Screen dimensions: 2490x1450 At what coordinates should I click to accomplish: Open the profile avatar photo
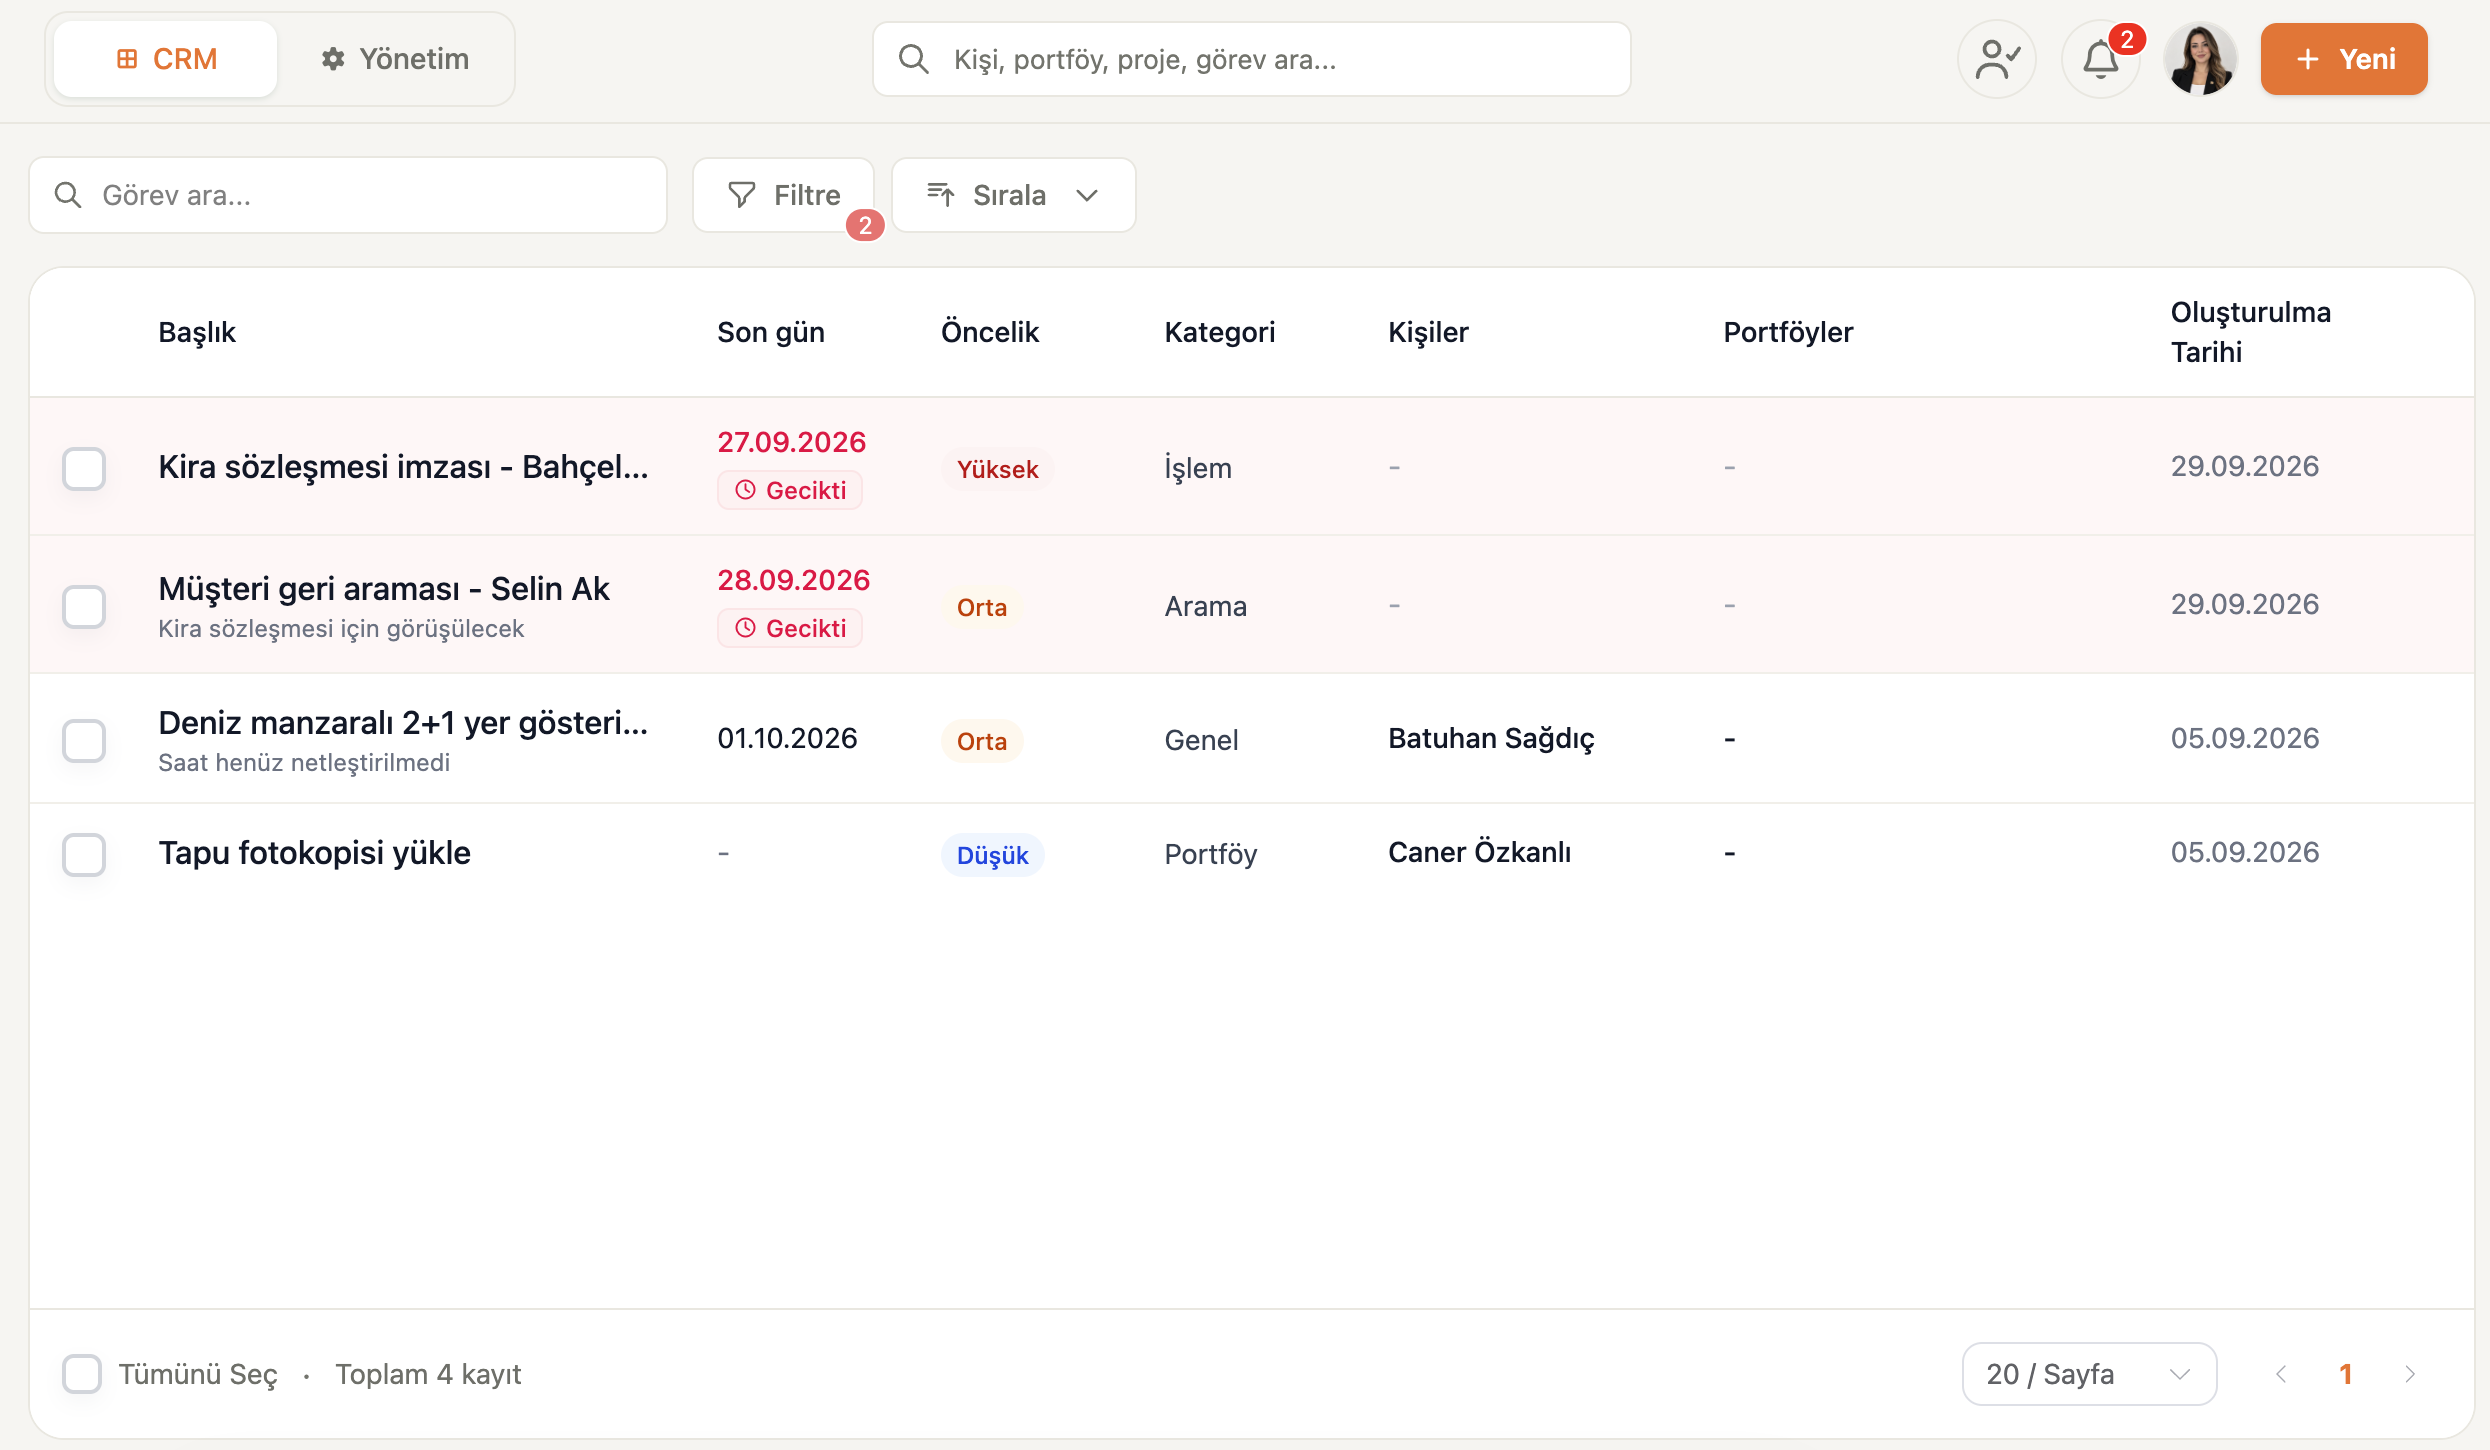2200,59
